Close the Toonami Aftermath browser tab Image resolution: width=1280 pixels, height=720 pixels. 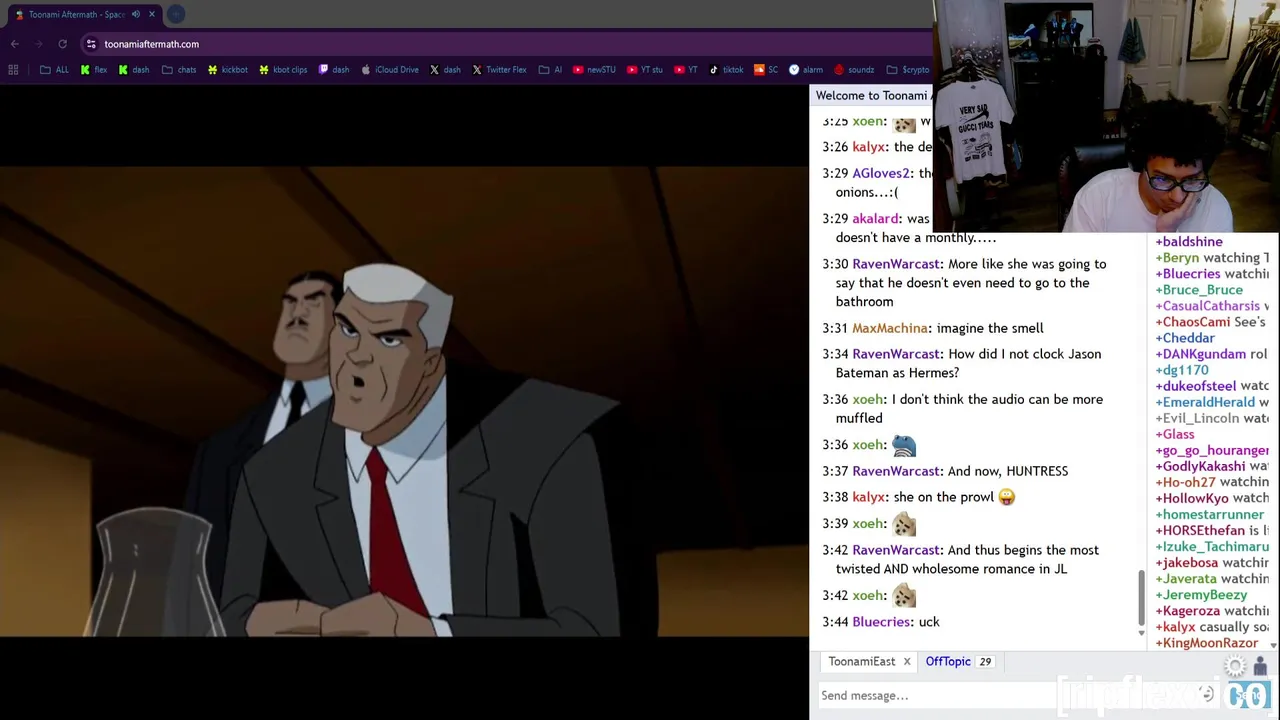(x=152, y=14)
